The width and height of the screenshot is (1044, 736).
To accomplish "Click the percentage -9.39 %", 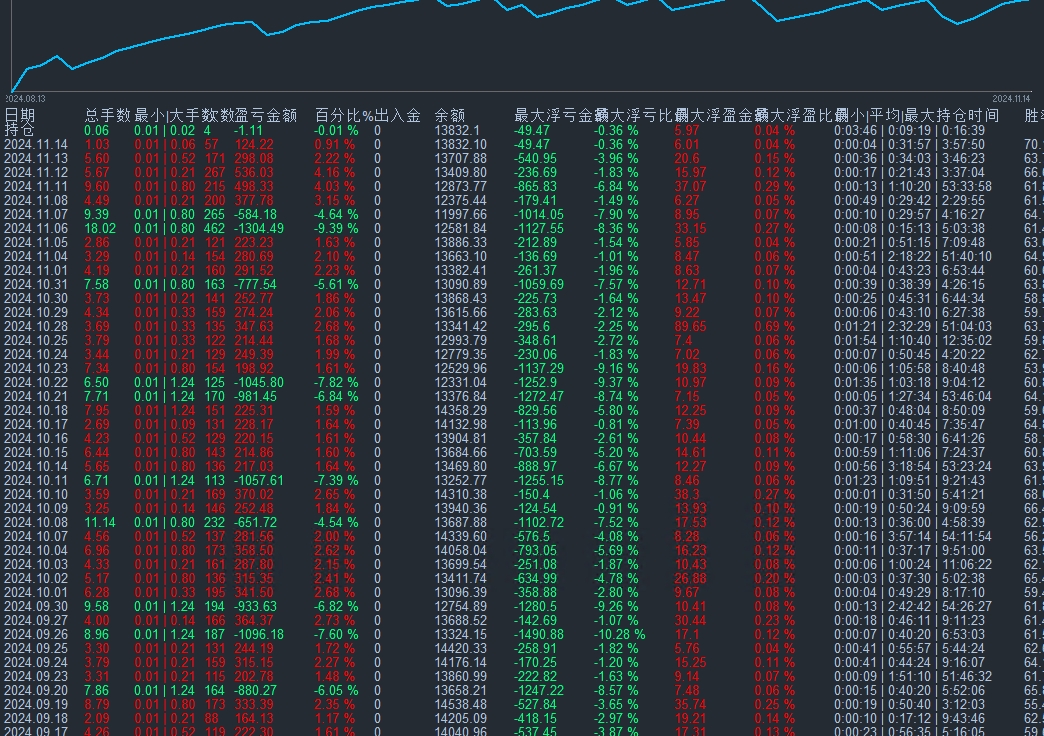I will (336, 228).
